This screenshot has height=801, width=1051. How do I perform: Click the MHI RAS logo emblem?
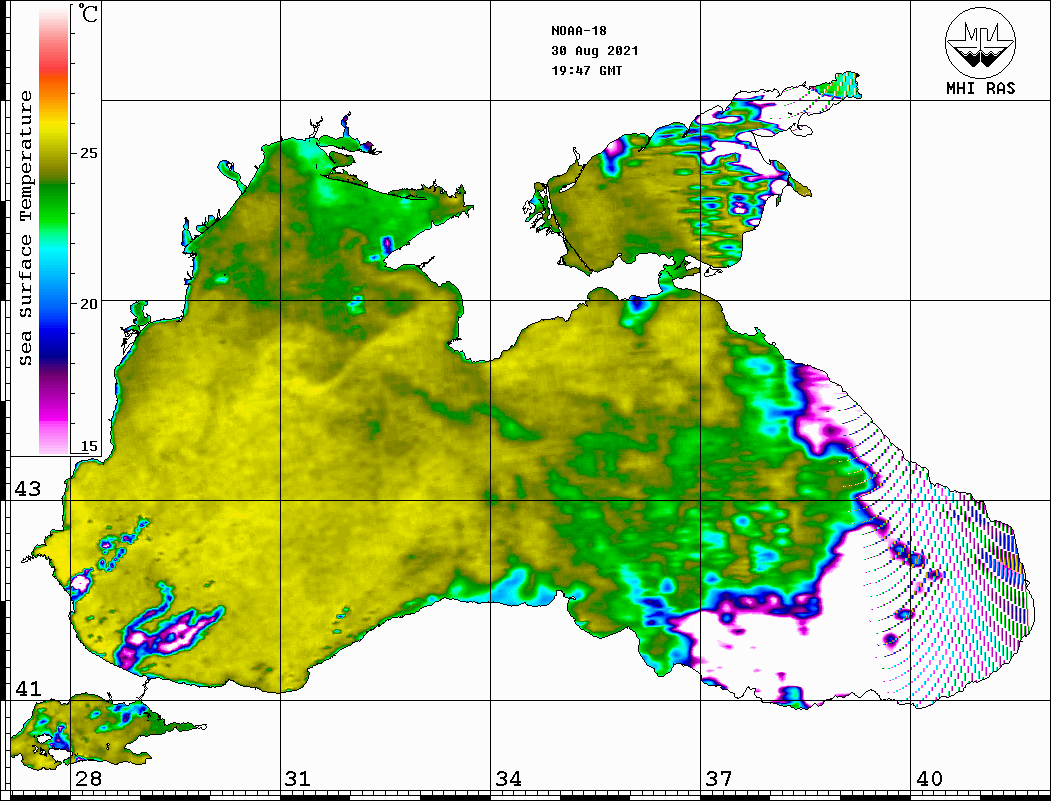pos(980,42)
